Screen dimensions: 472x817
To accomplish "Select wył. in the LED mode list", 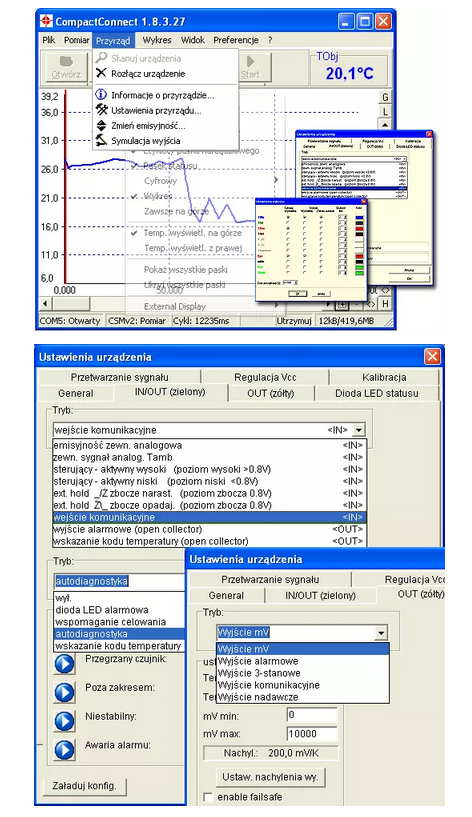I will click(119, 598).
